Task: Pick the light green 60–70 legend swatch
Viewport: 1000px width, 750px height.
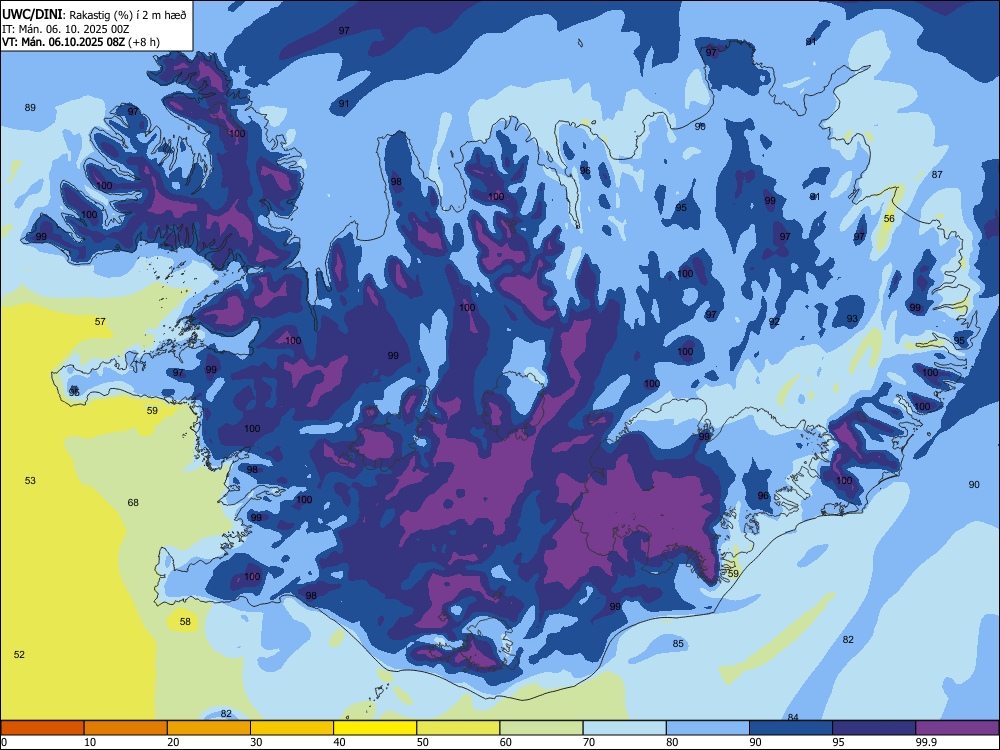Action: (541, 728)
